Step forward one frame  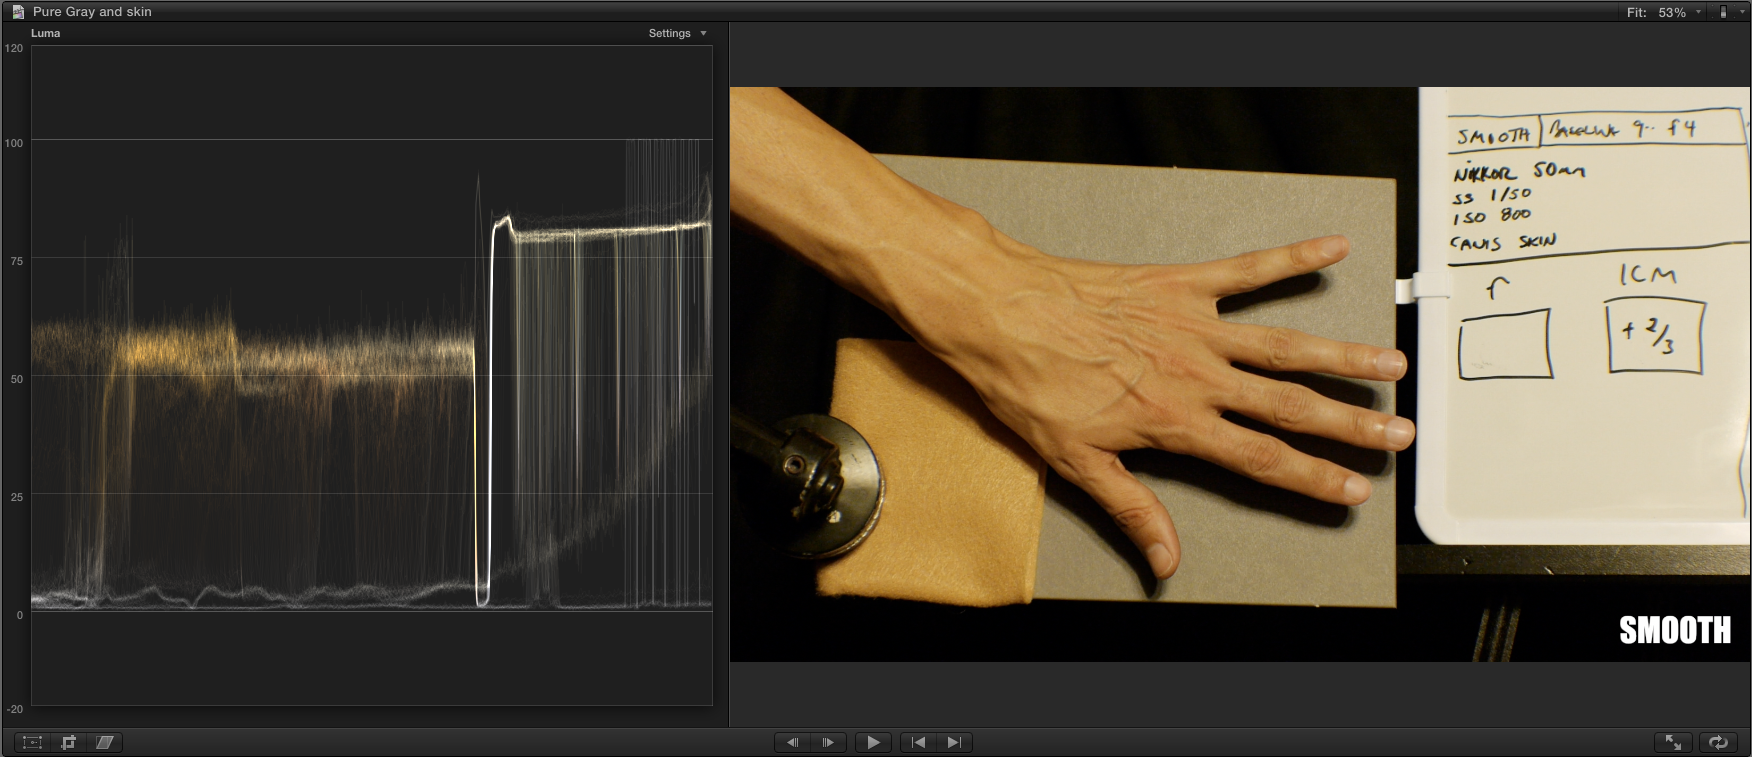click(x=828, y=742)
